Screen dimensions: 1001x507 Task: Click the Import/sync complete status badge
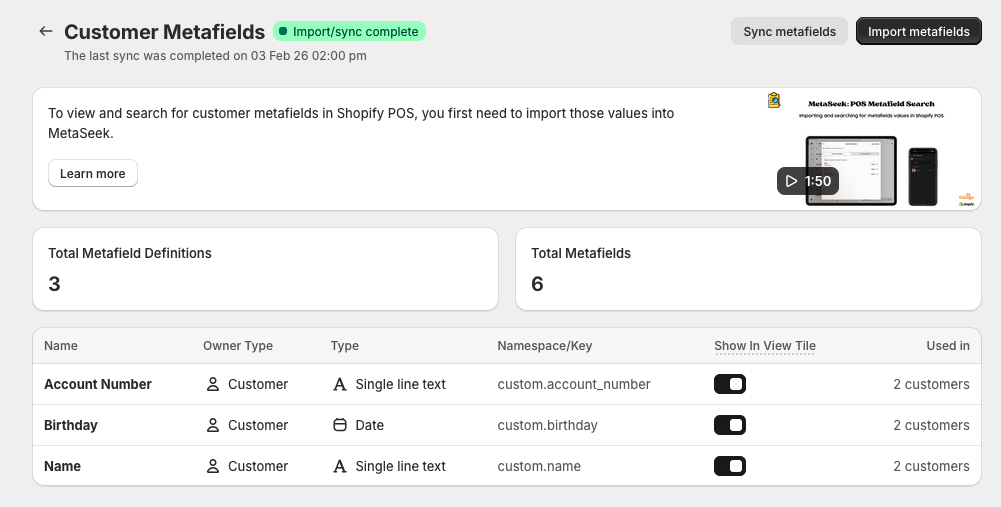(x=349, y=32)
